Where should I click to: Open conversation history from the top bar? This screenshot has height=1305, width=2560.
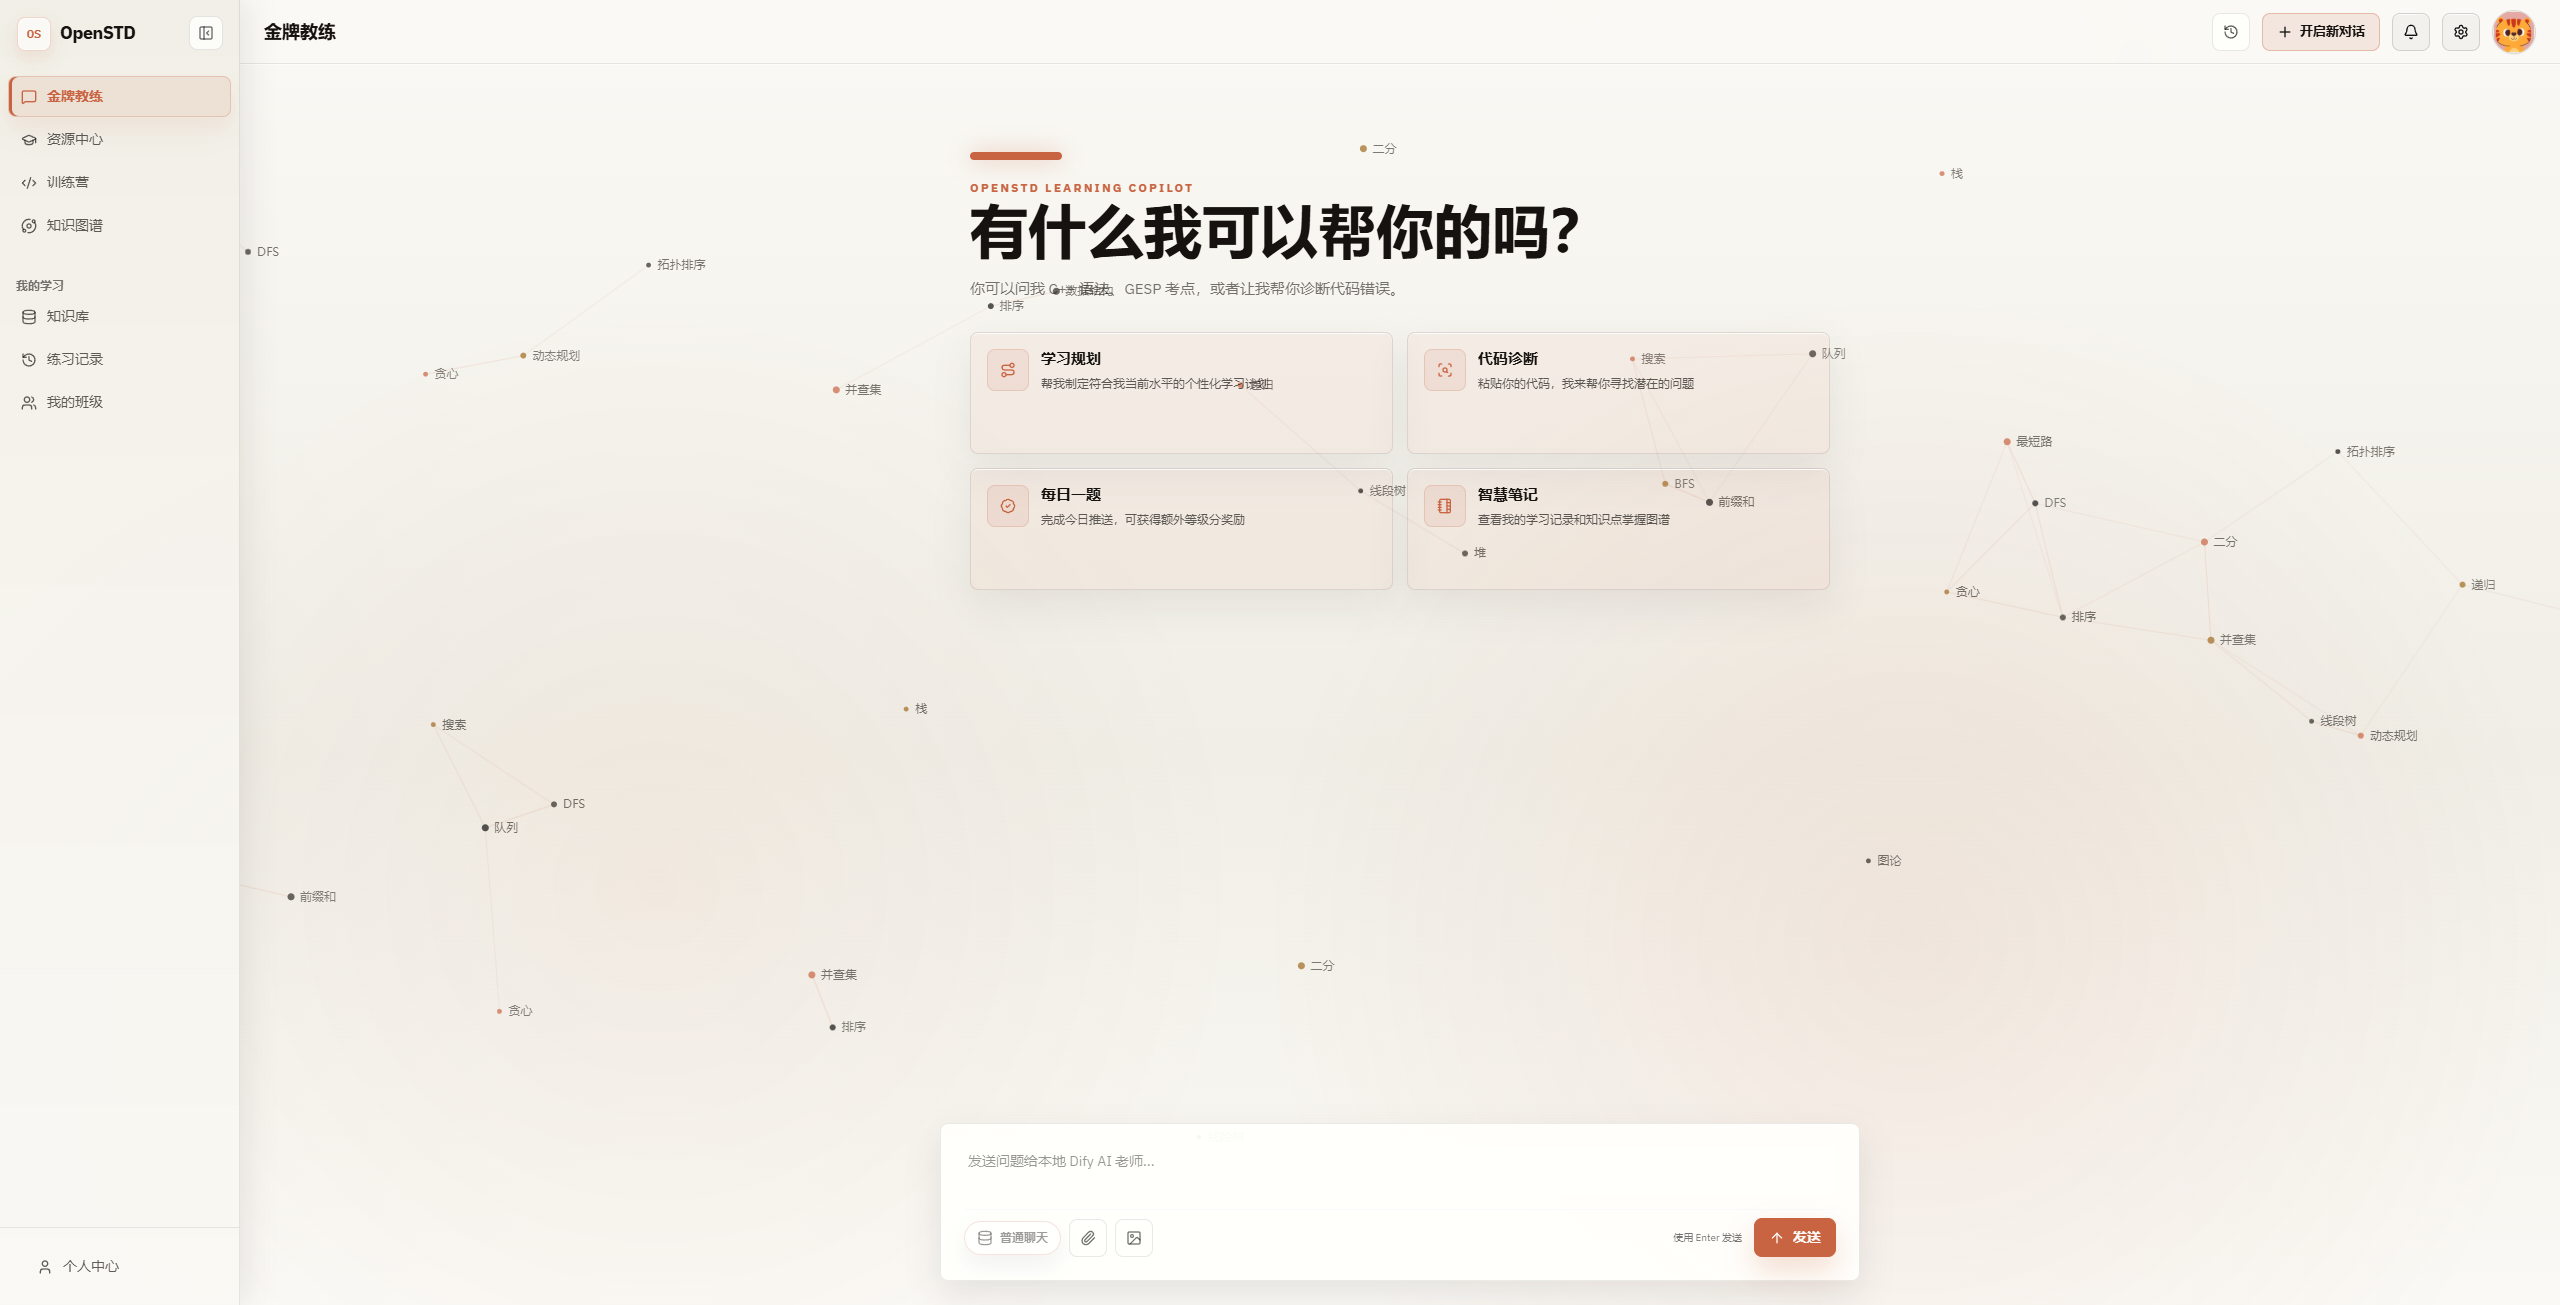[x=2231, y=32]
